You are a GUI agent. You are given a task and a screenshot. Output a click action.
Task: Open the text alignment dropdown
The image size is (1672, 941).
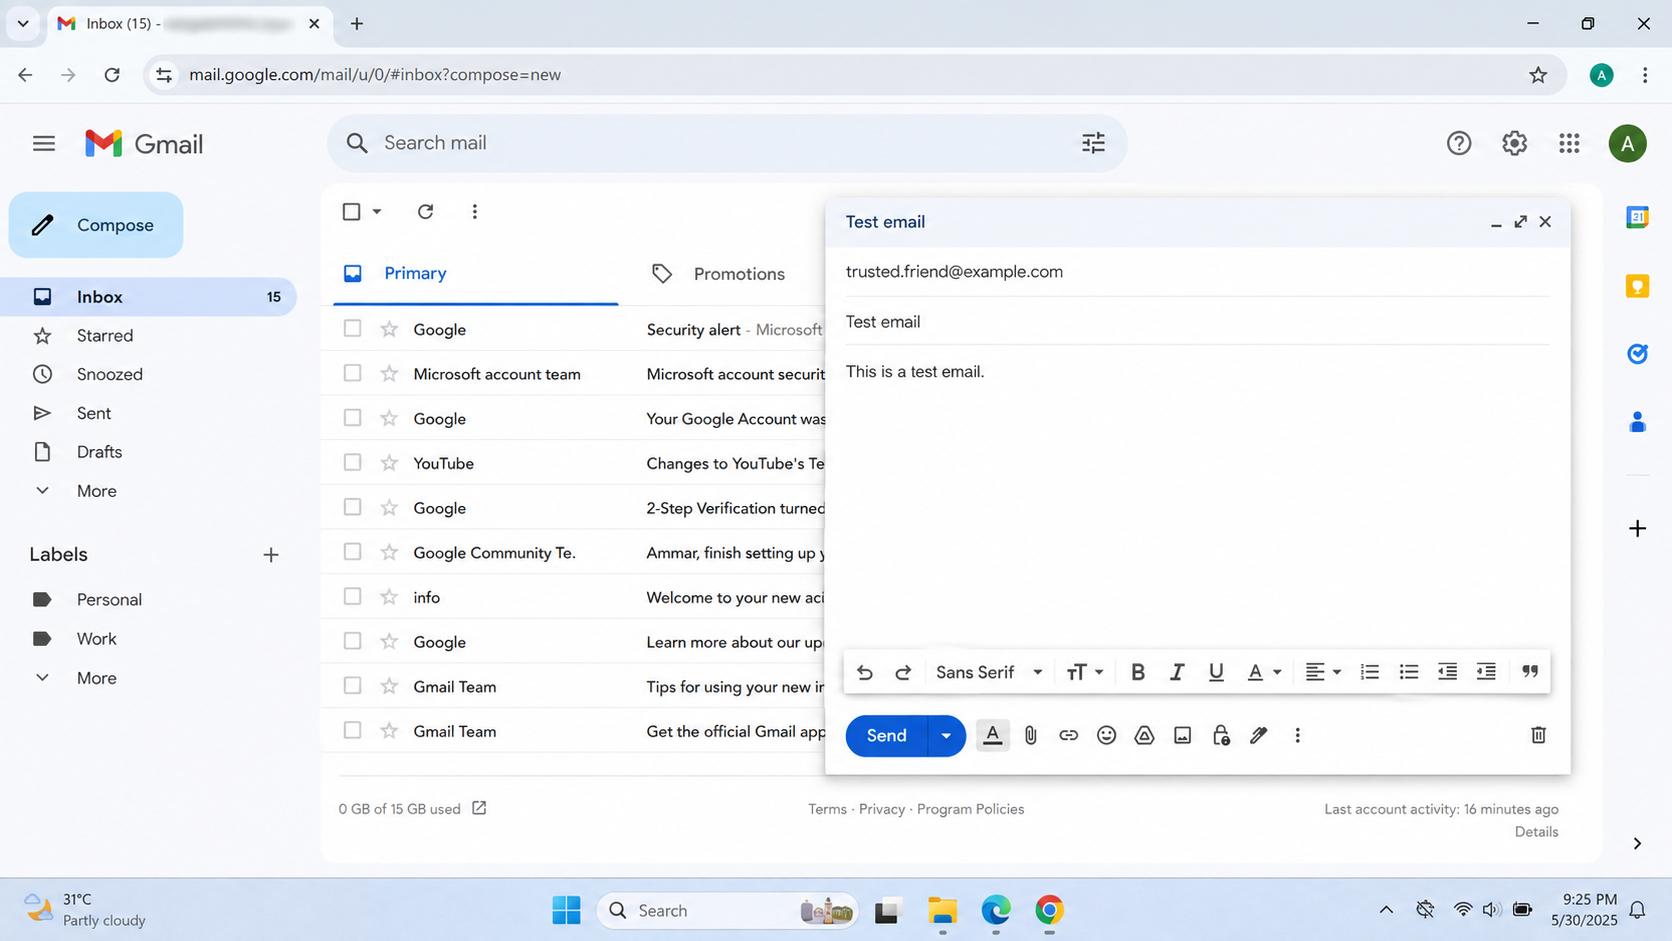(1322, 672)
